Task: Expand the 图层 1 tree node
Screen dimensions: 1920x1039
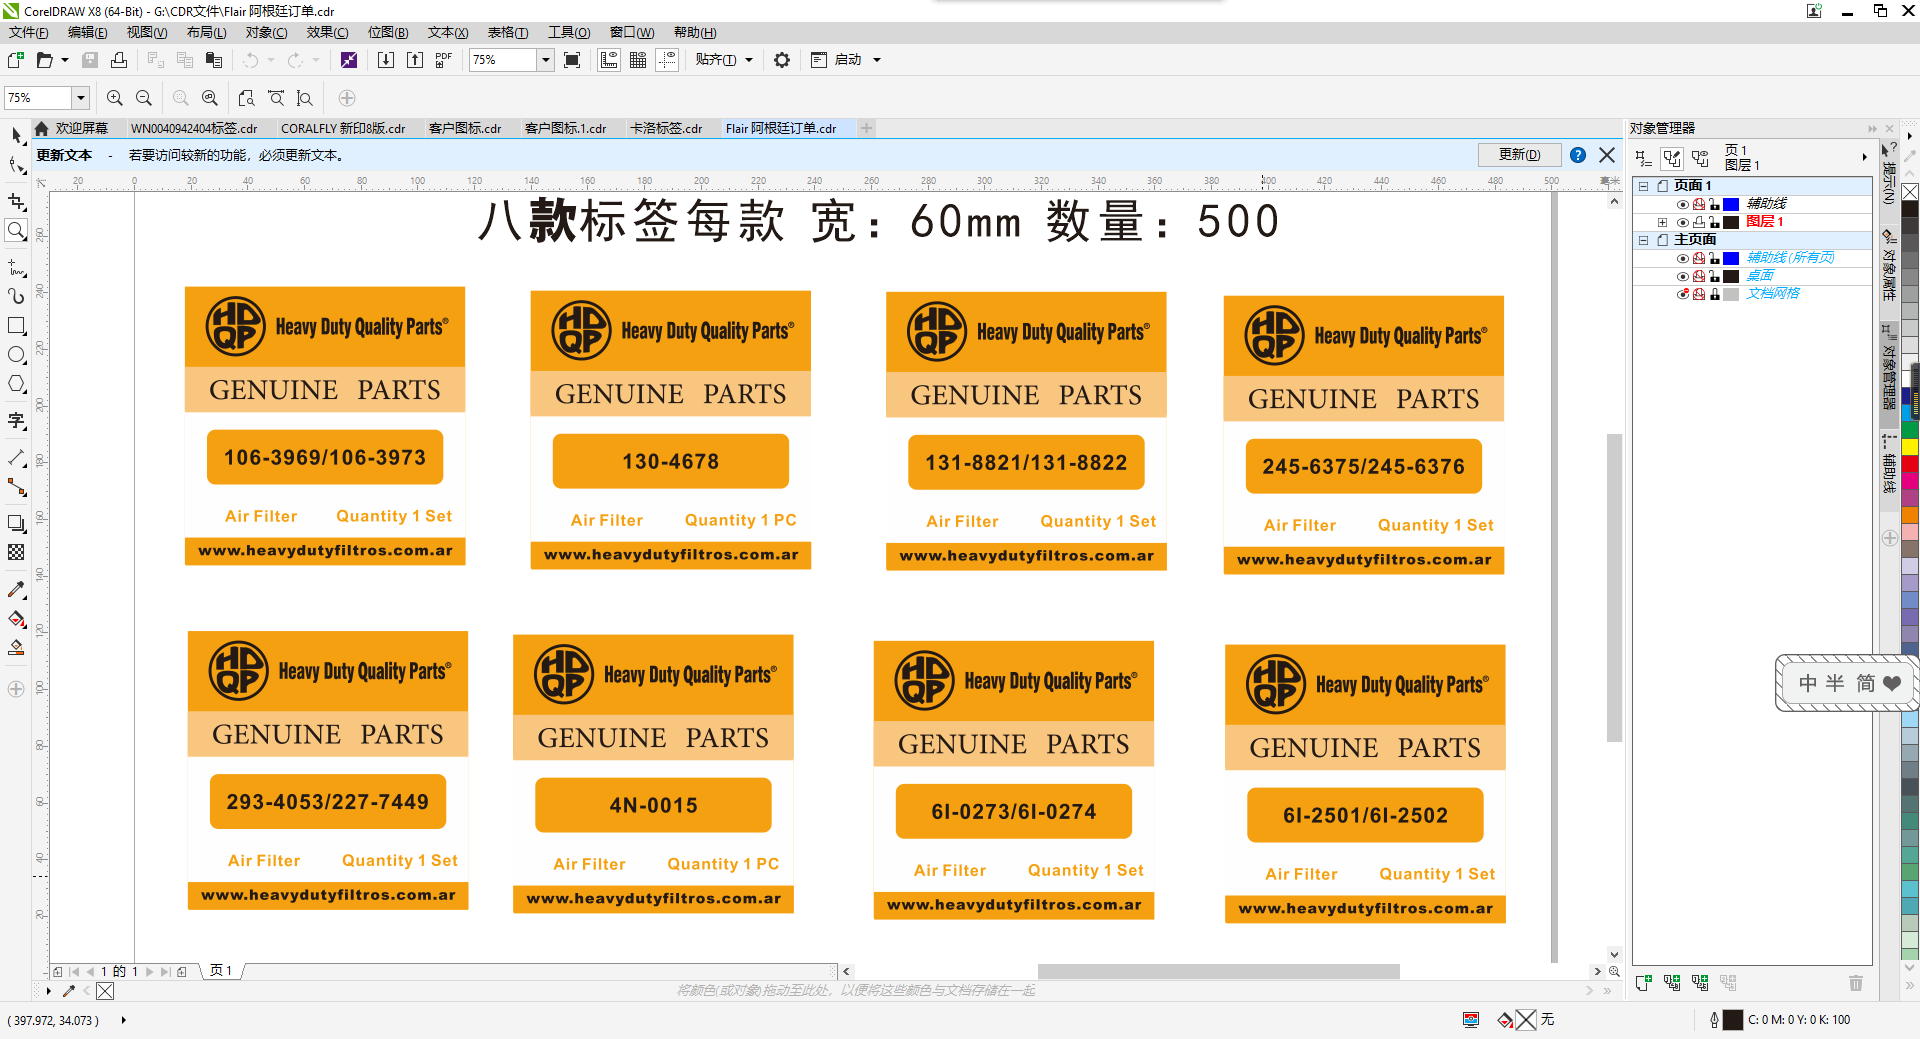Action: tap(1662, 222)
